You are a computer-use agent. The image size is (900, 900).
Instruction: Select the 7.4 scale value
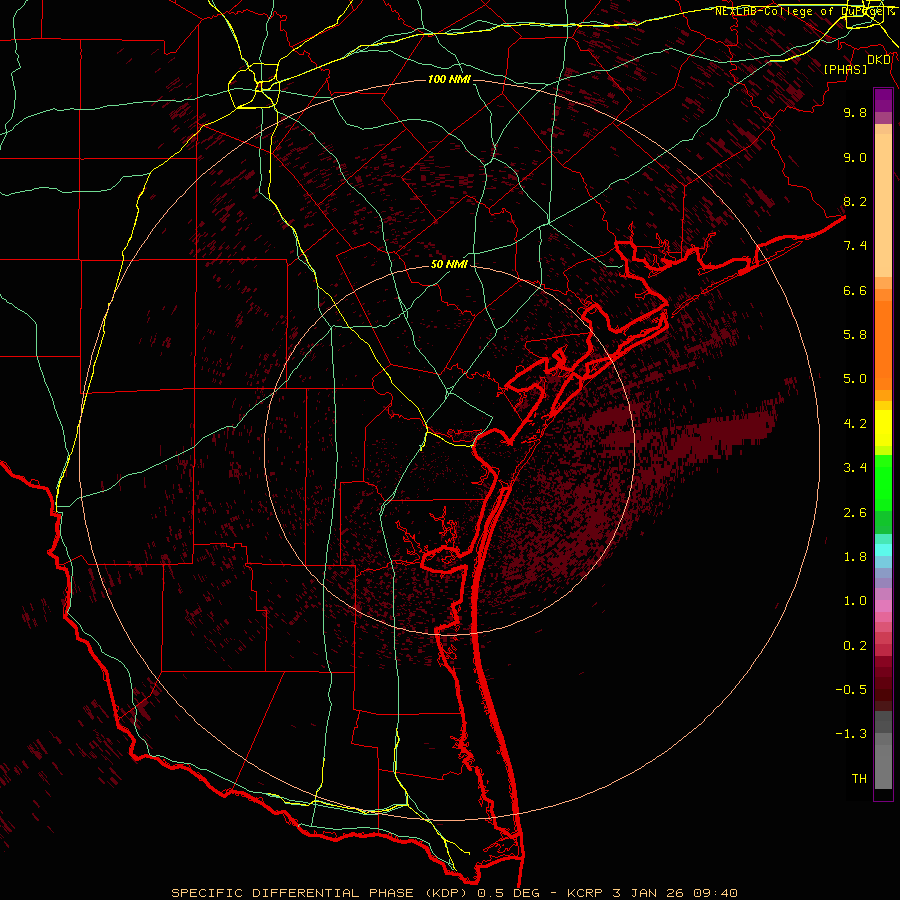pyautogui.click(x=855, y=246)
